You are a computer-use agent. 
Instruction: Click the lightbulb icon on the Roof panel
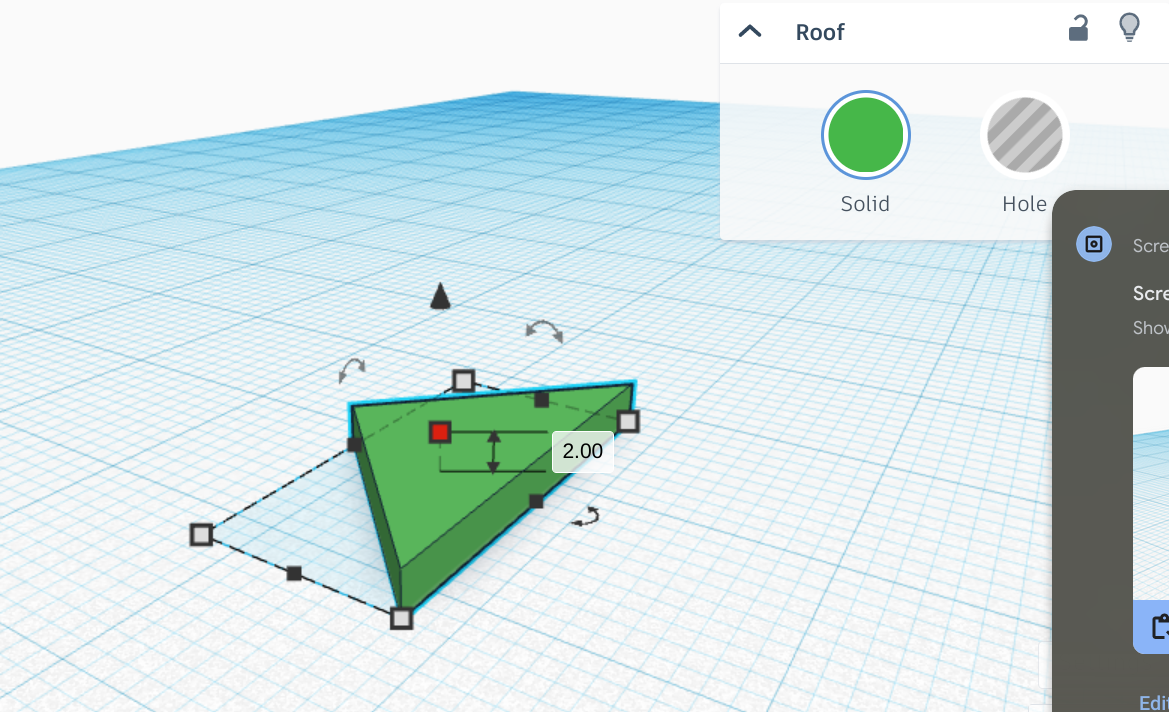point(1130,28)
